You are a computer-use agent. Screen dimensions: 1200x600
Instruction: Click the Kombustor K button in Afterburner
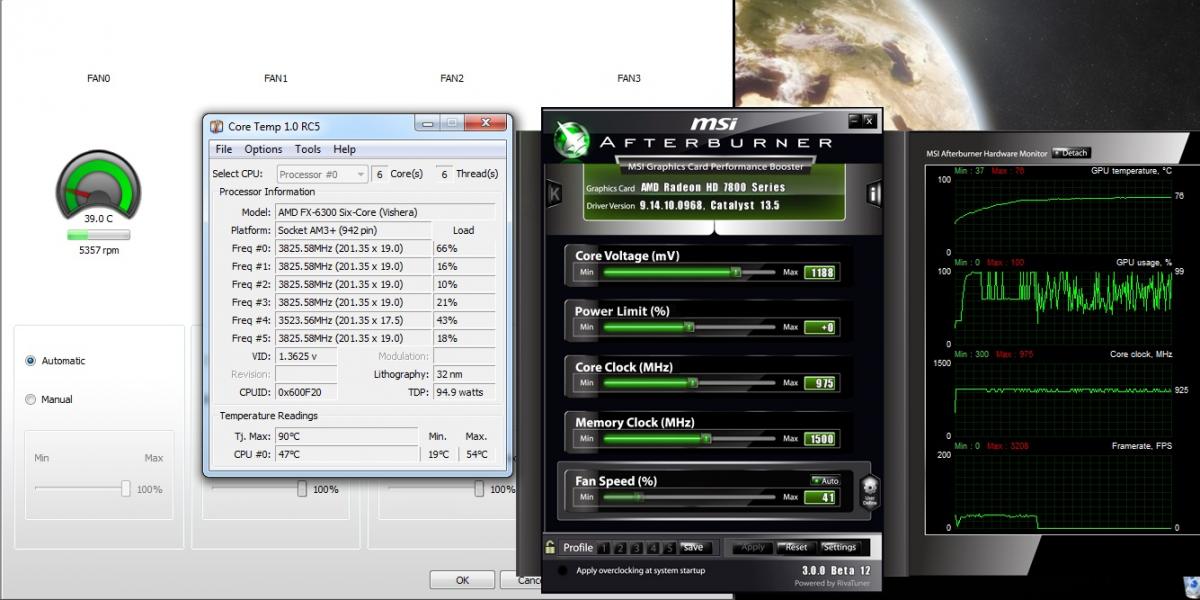coord(554,195)
